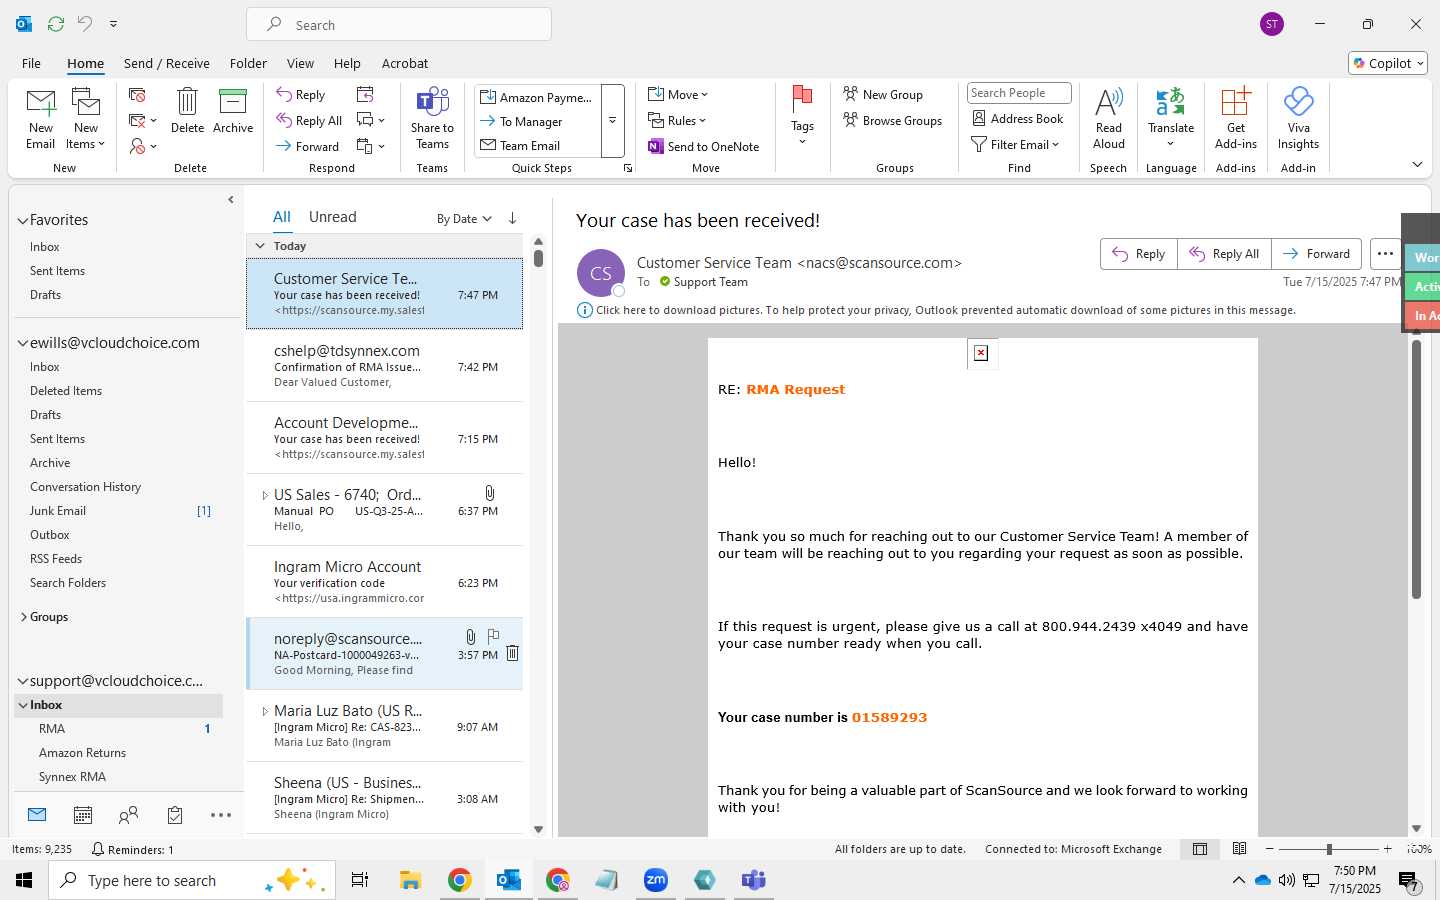This screenshot has height=900, width=1440.
Task: Open File Explorer from the taskbar
Action: [410, 880]
